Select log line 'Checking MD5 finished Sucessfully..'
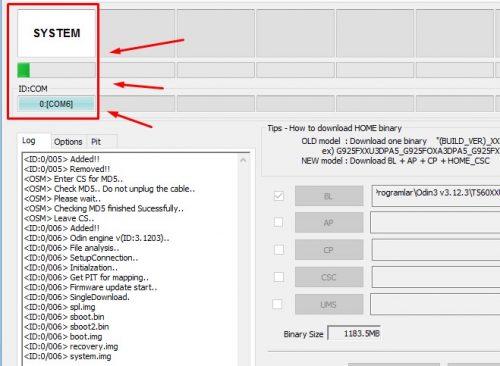 click(x=104, y=209)
